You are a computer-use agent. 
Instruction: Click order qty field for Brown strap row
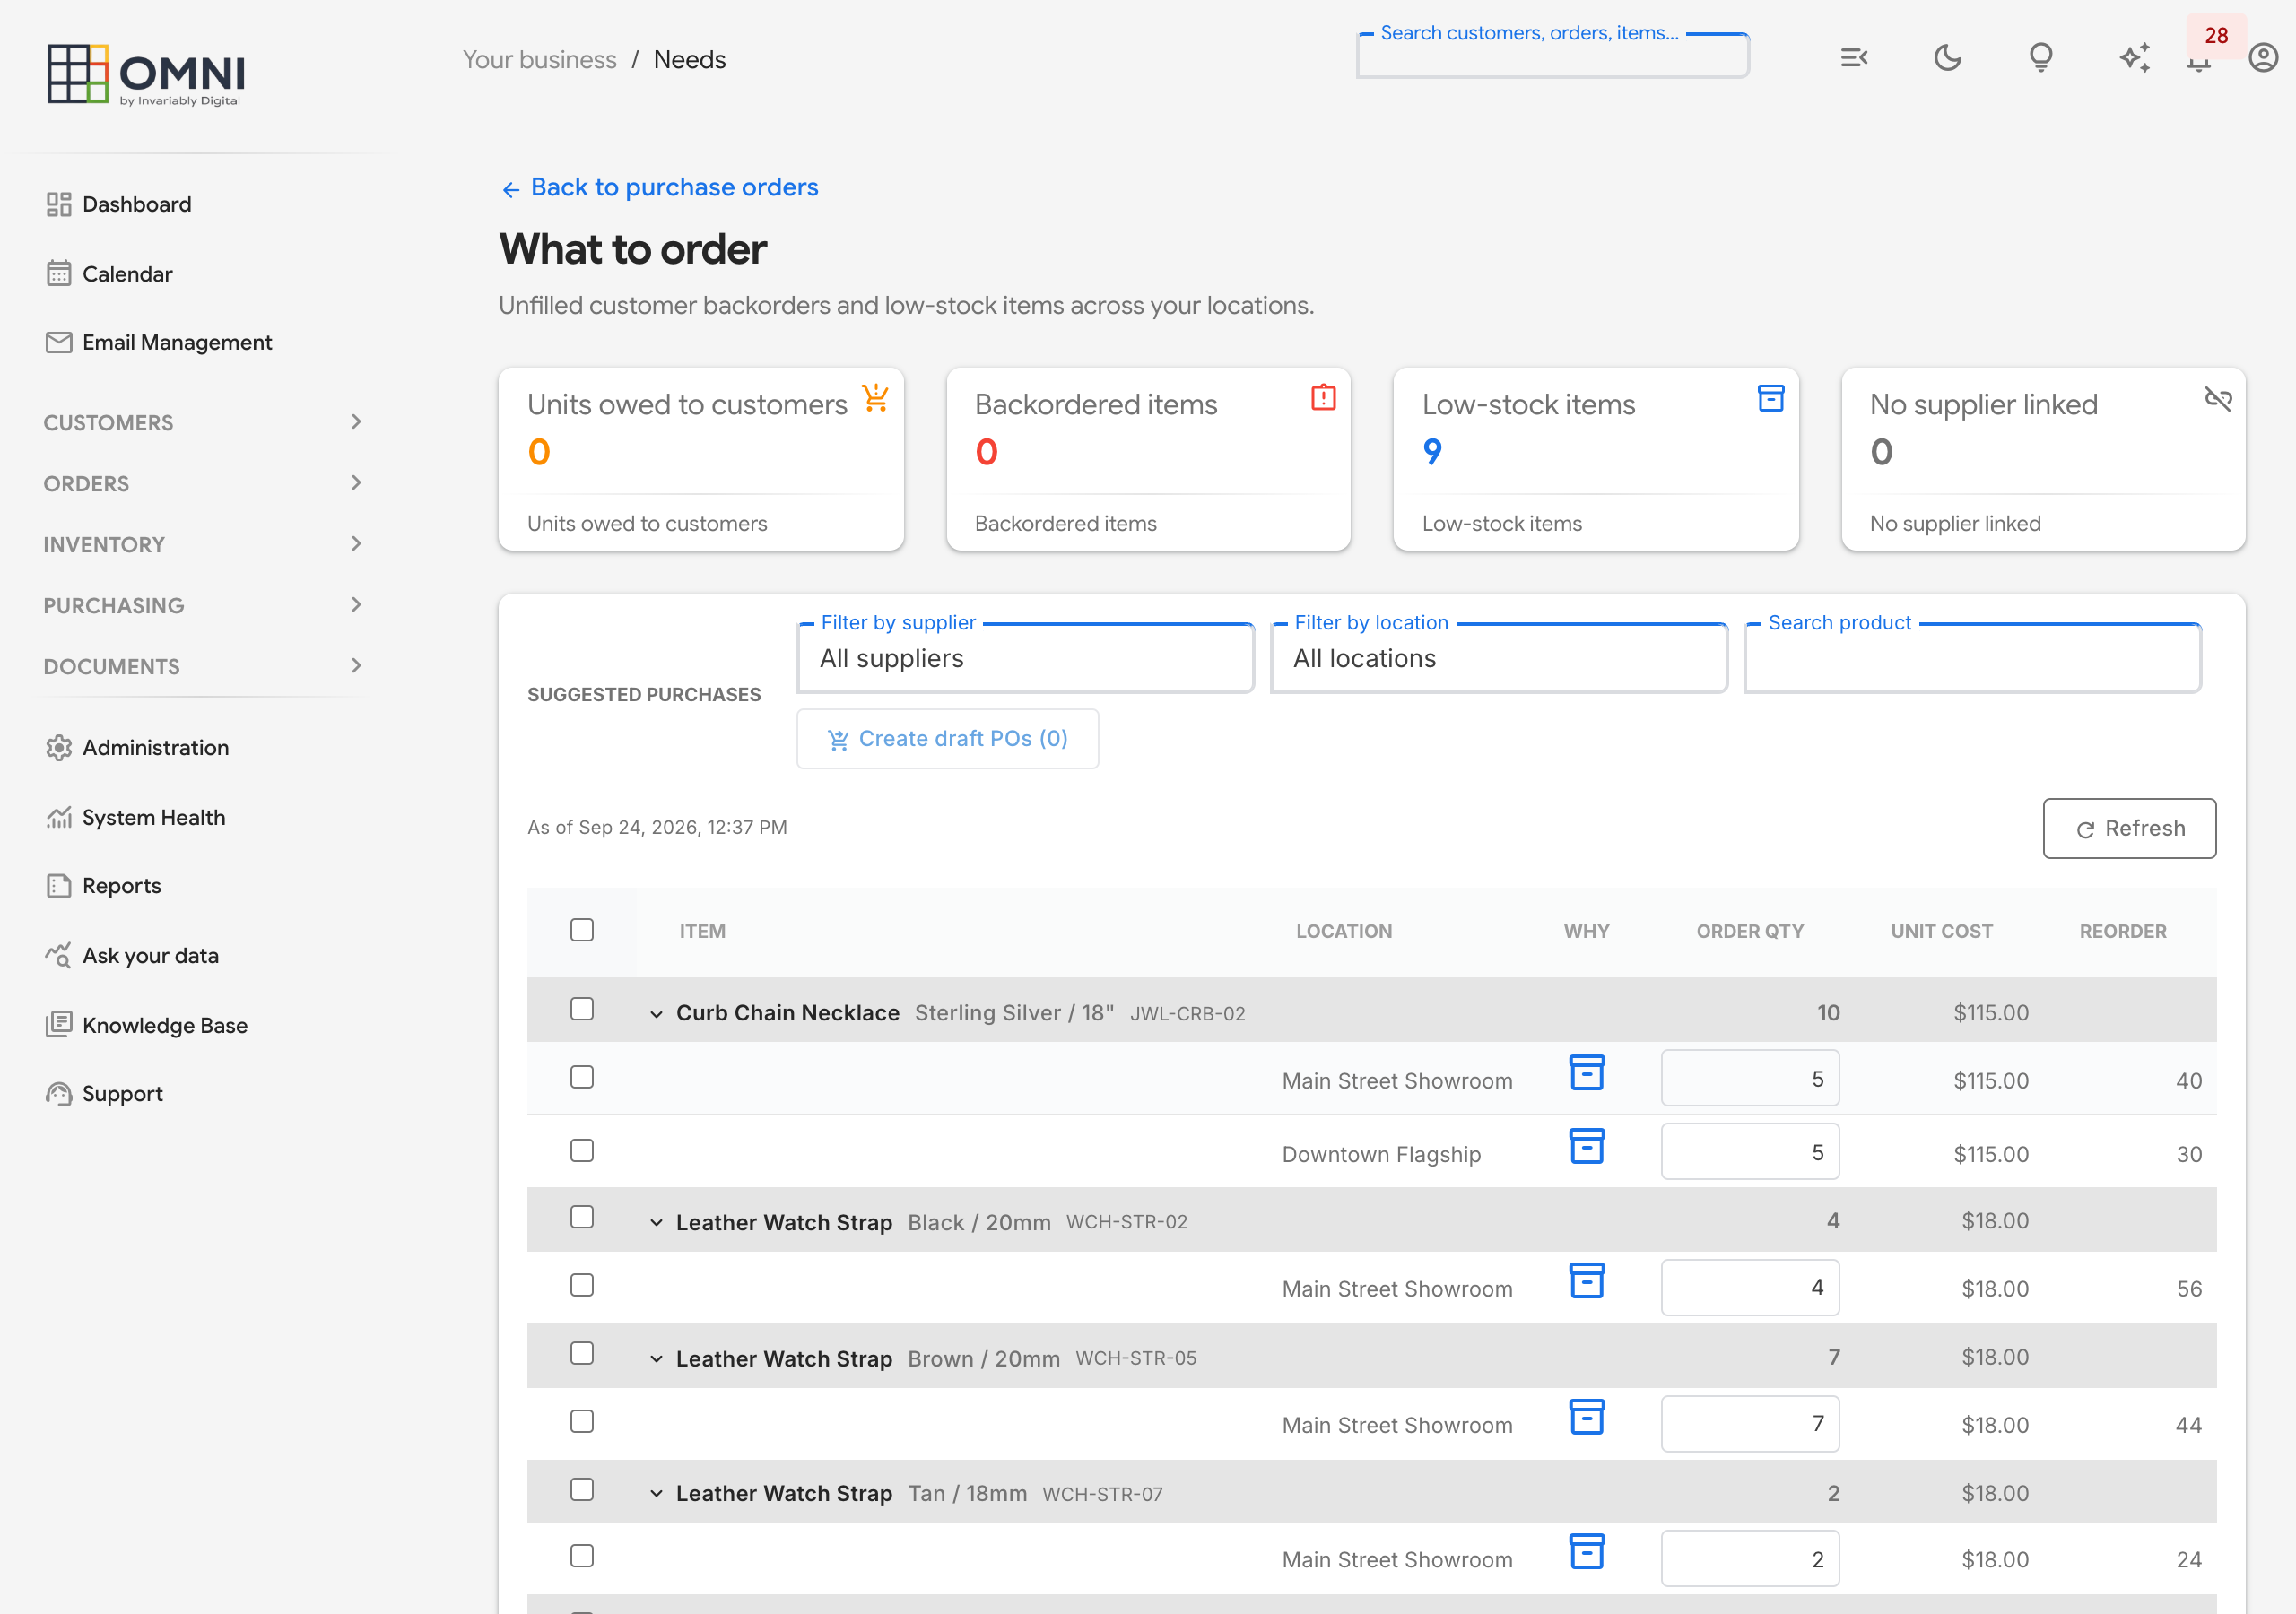coord(1750,1423)
